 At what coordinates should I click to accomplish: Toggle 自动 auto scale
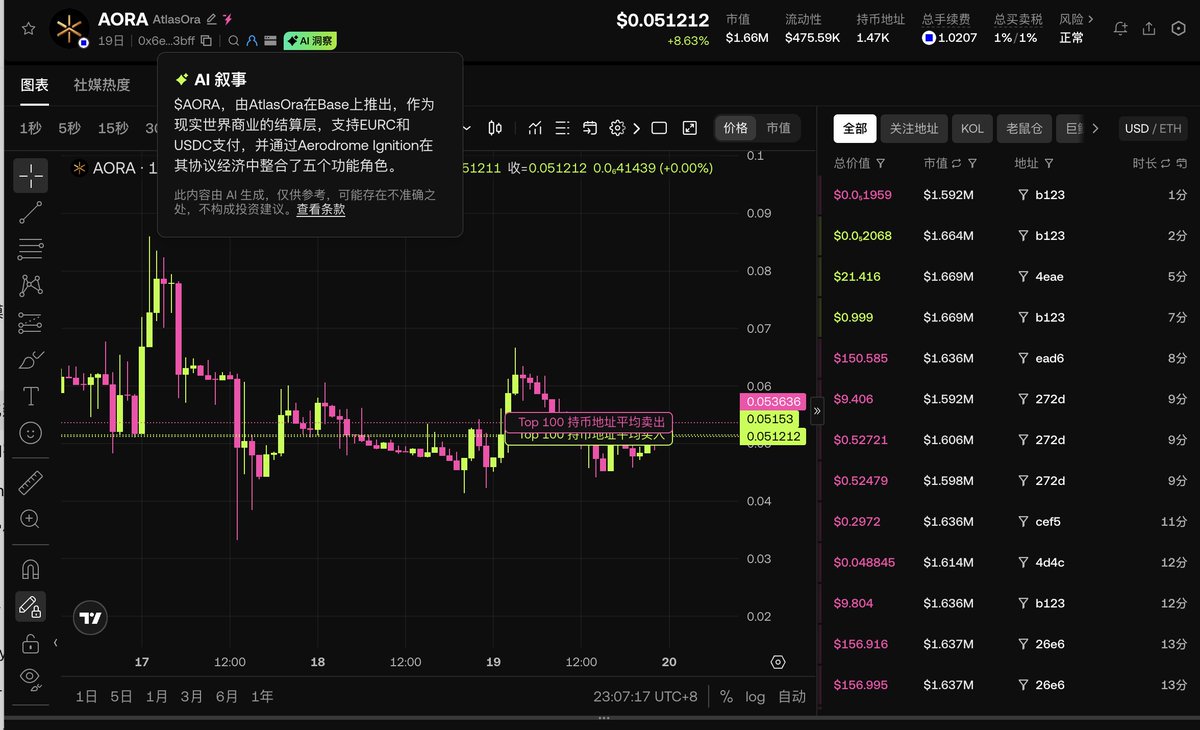(792, 696)
